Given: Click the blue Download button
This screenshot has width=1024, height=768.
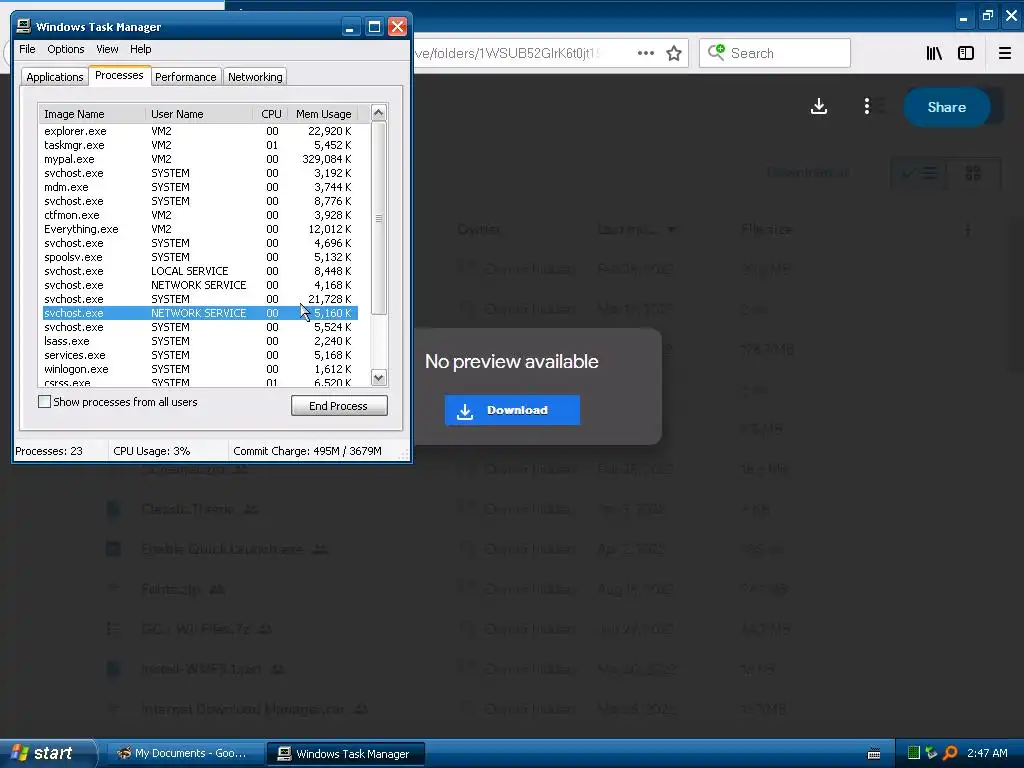Looking at the screenshot, I should [512, 410].
